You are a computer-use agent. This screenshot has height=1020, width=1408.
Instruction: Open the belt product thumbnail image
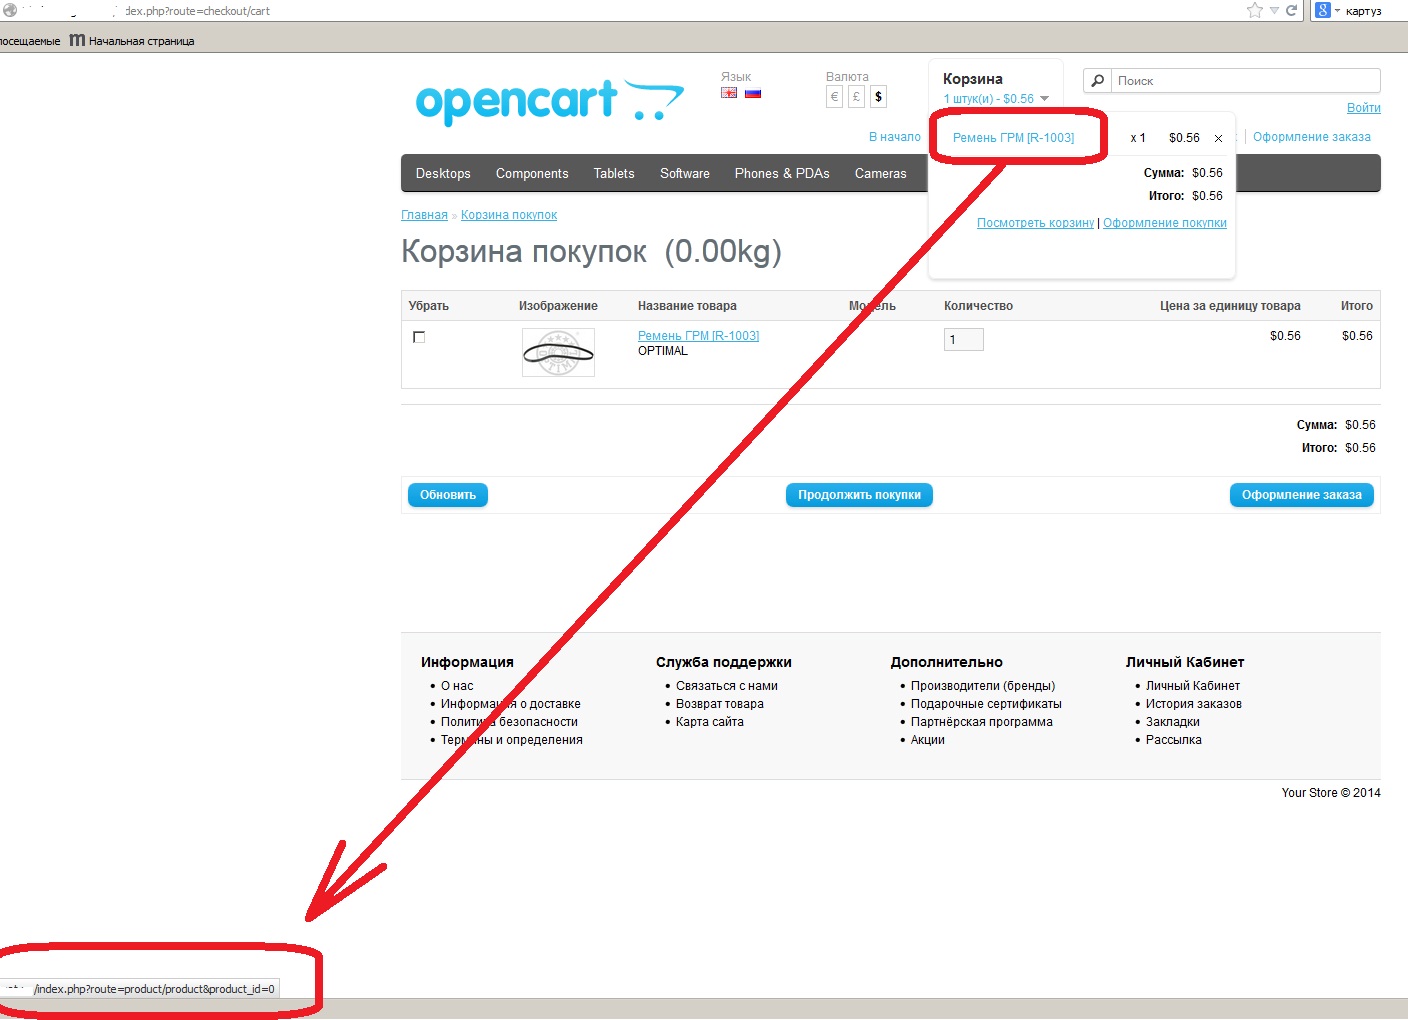coord(558,352)
